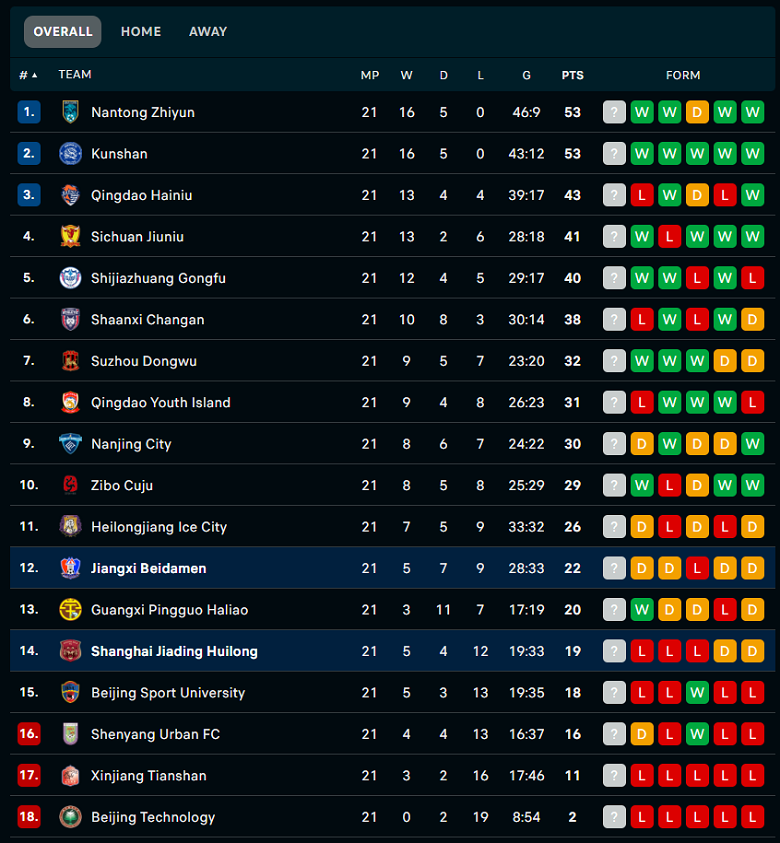
Task: Sort table by the # rank column
Action: pos(28,75)
